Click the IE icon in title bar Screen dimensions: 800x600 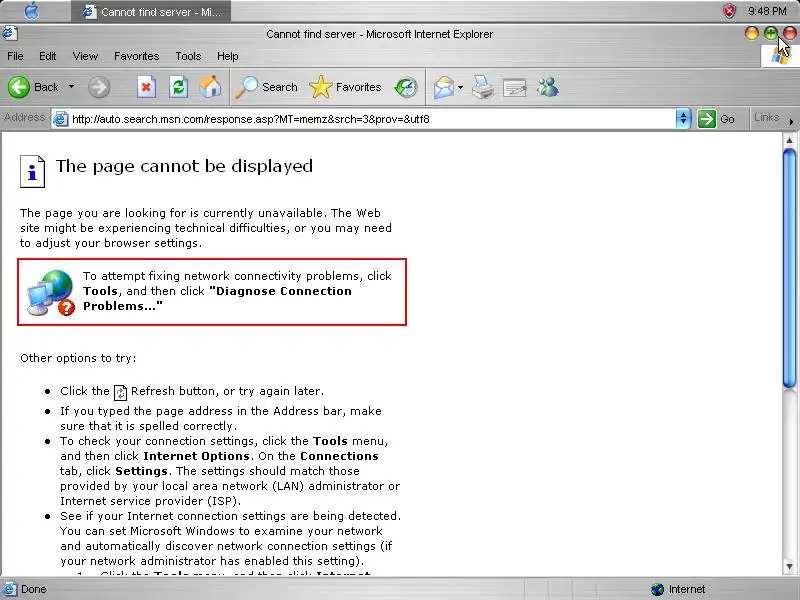click(x=9, y=34)
